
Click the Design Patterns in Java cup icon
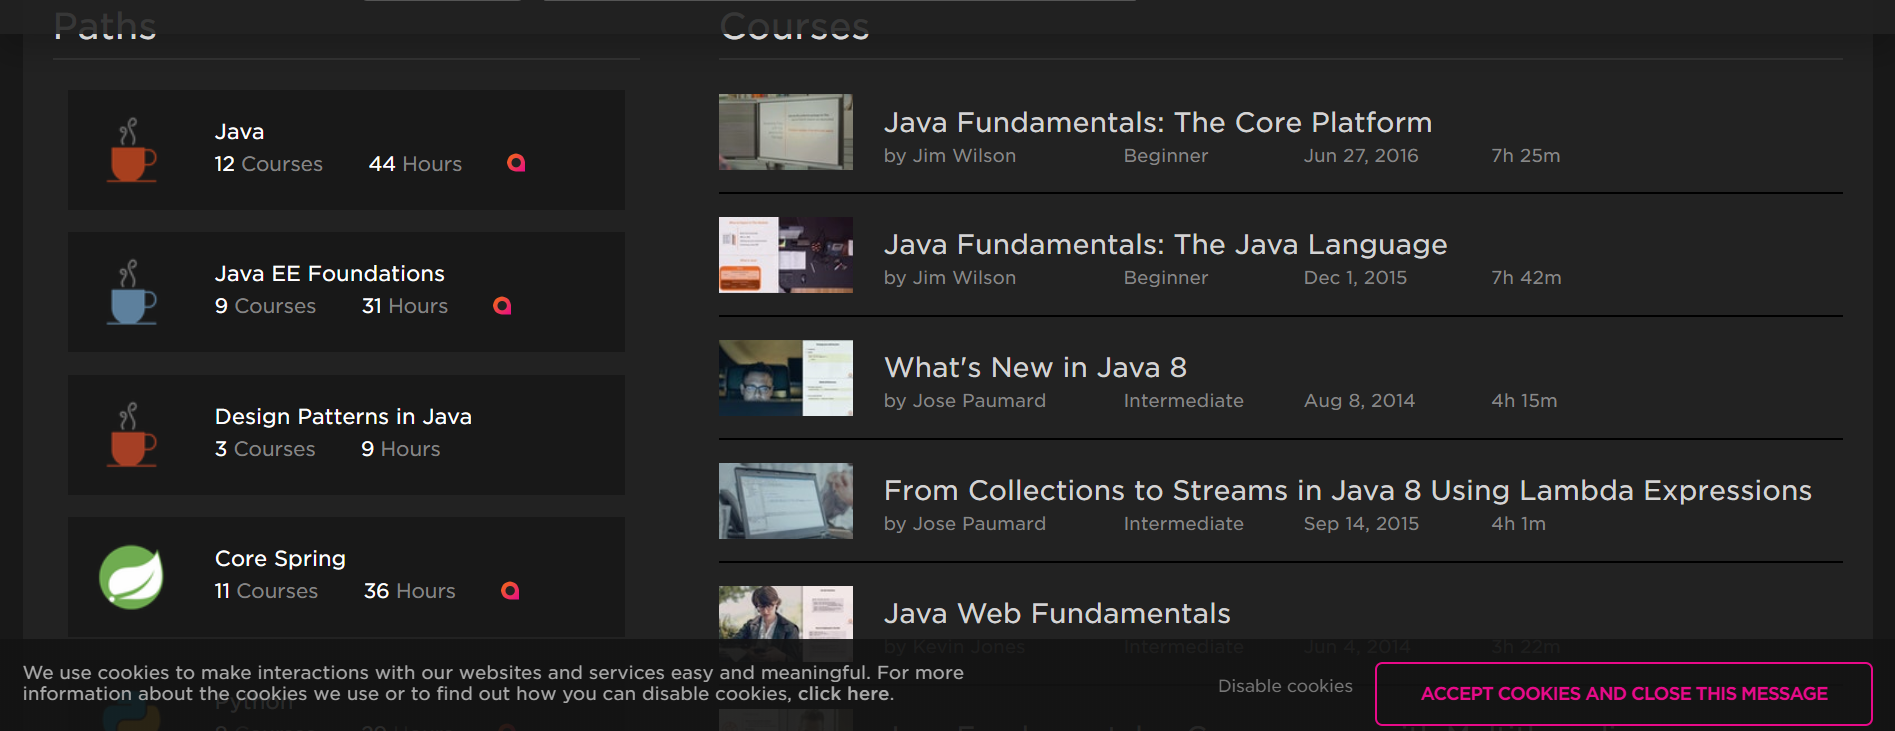pos(132,437)
